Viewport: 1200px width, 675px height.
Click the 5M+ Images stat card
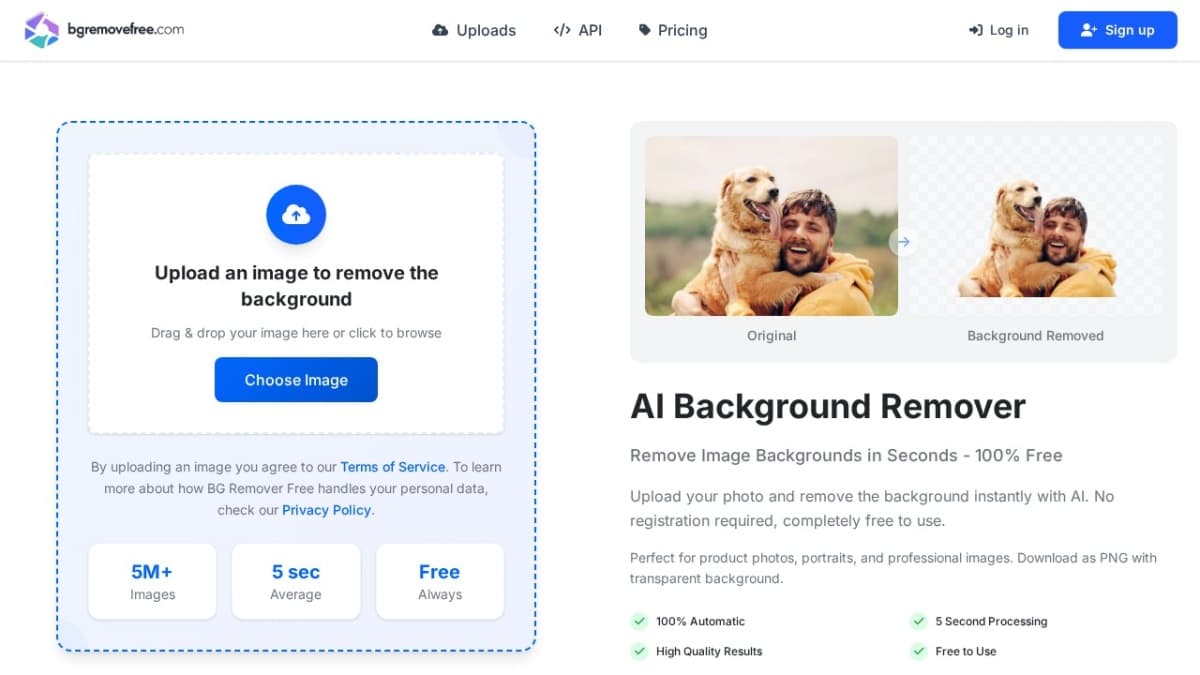coord(152,582)
